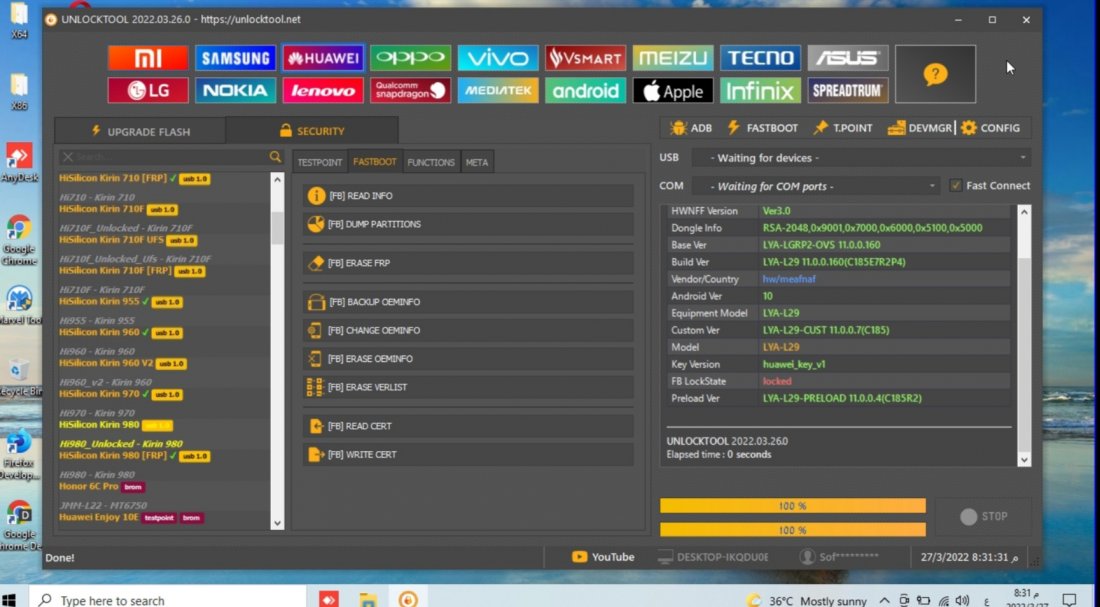Image resolution: width=1100 pixels, height=607 pixels.
Task: Click the upper 100 % progress bar
Action: [x=793, y=506]
